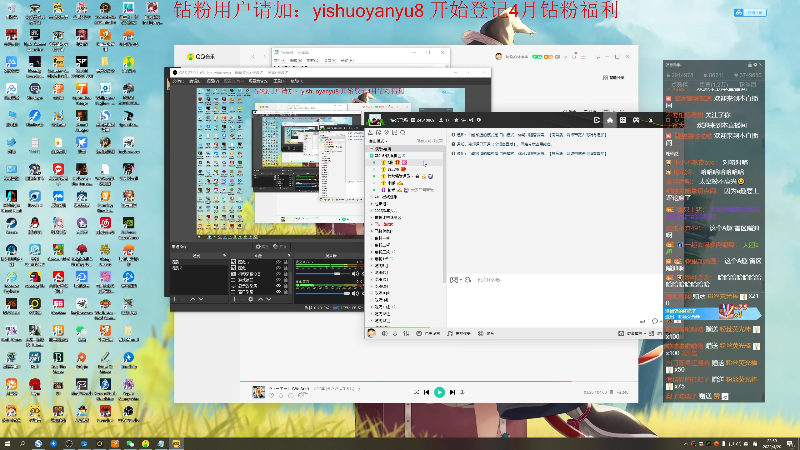
Task: Lock the third OBS source
Action: pyautogui.click(x=286, y=274)
